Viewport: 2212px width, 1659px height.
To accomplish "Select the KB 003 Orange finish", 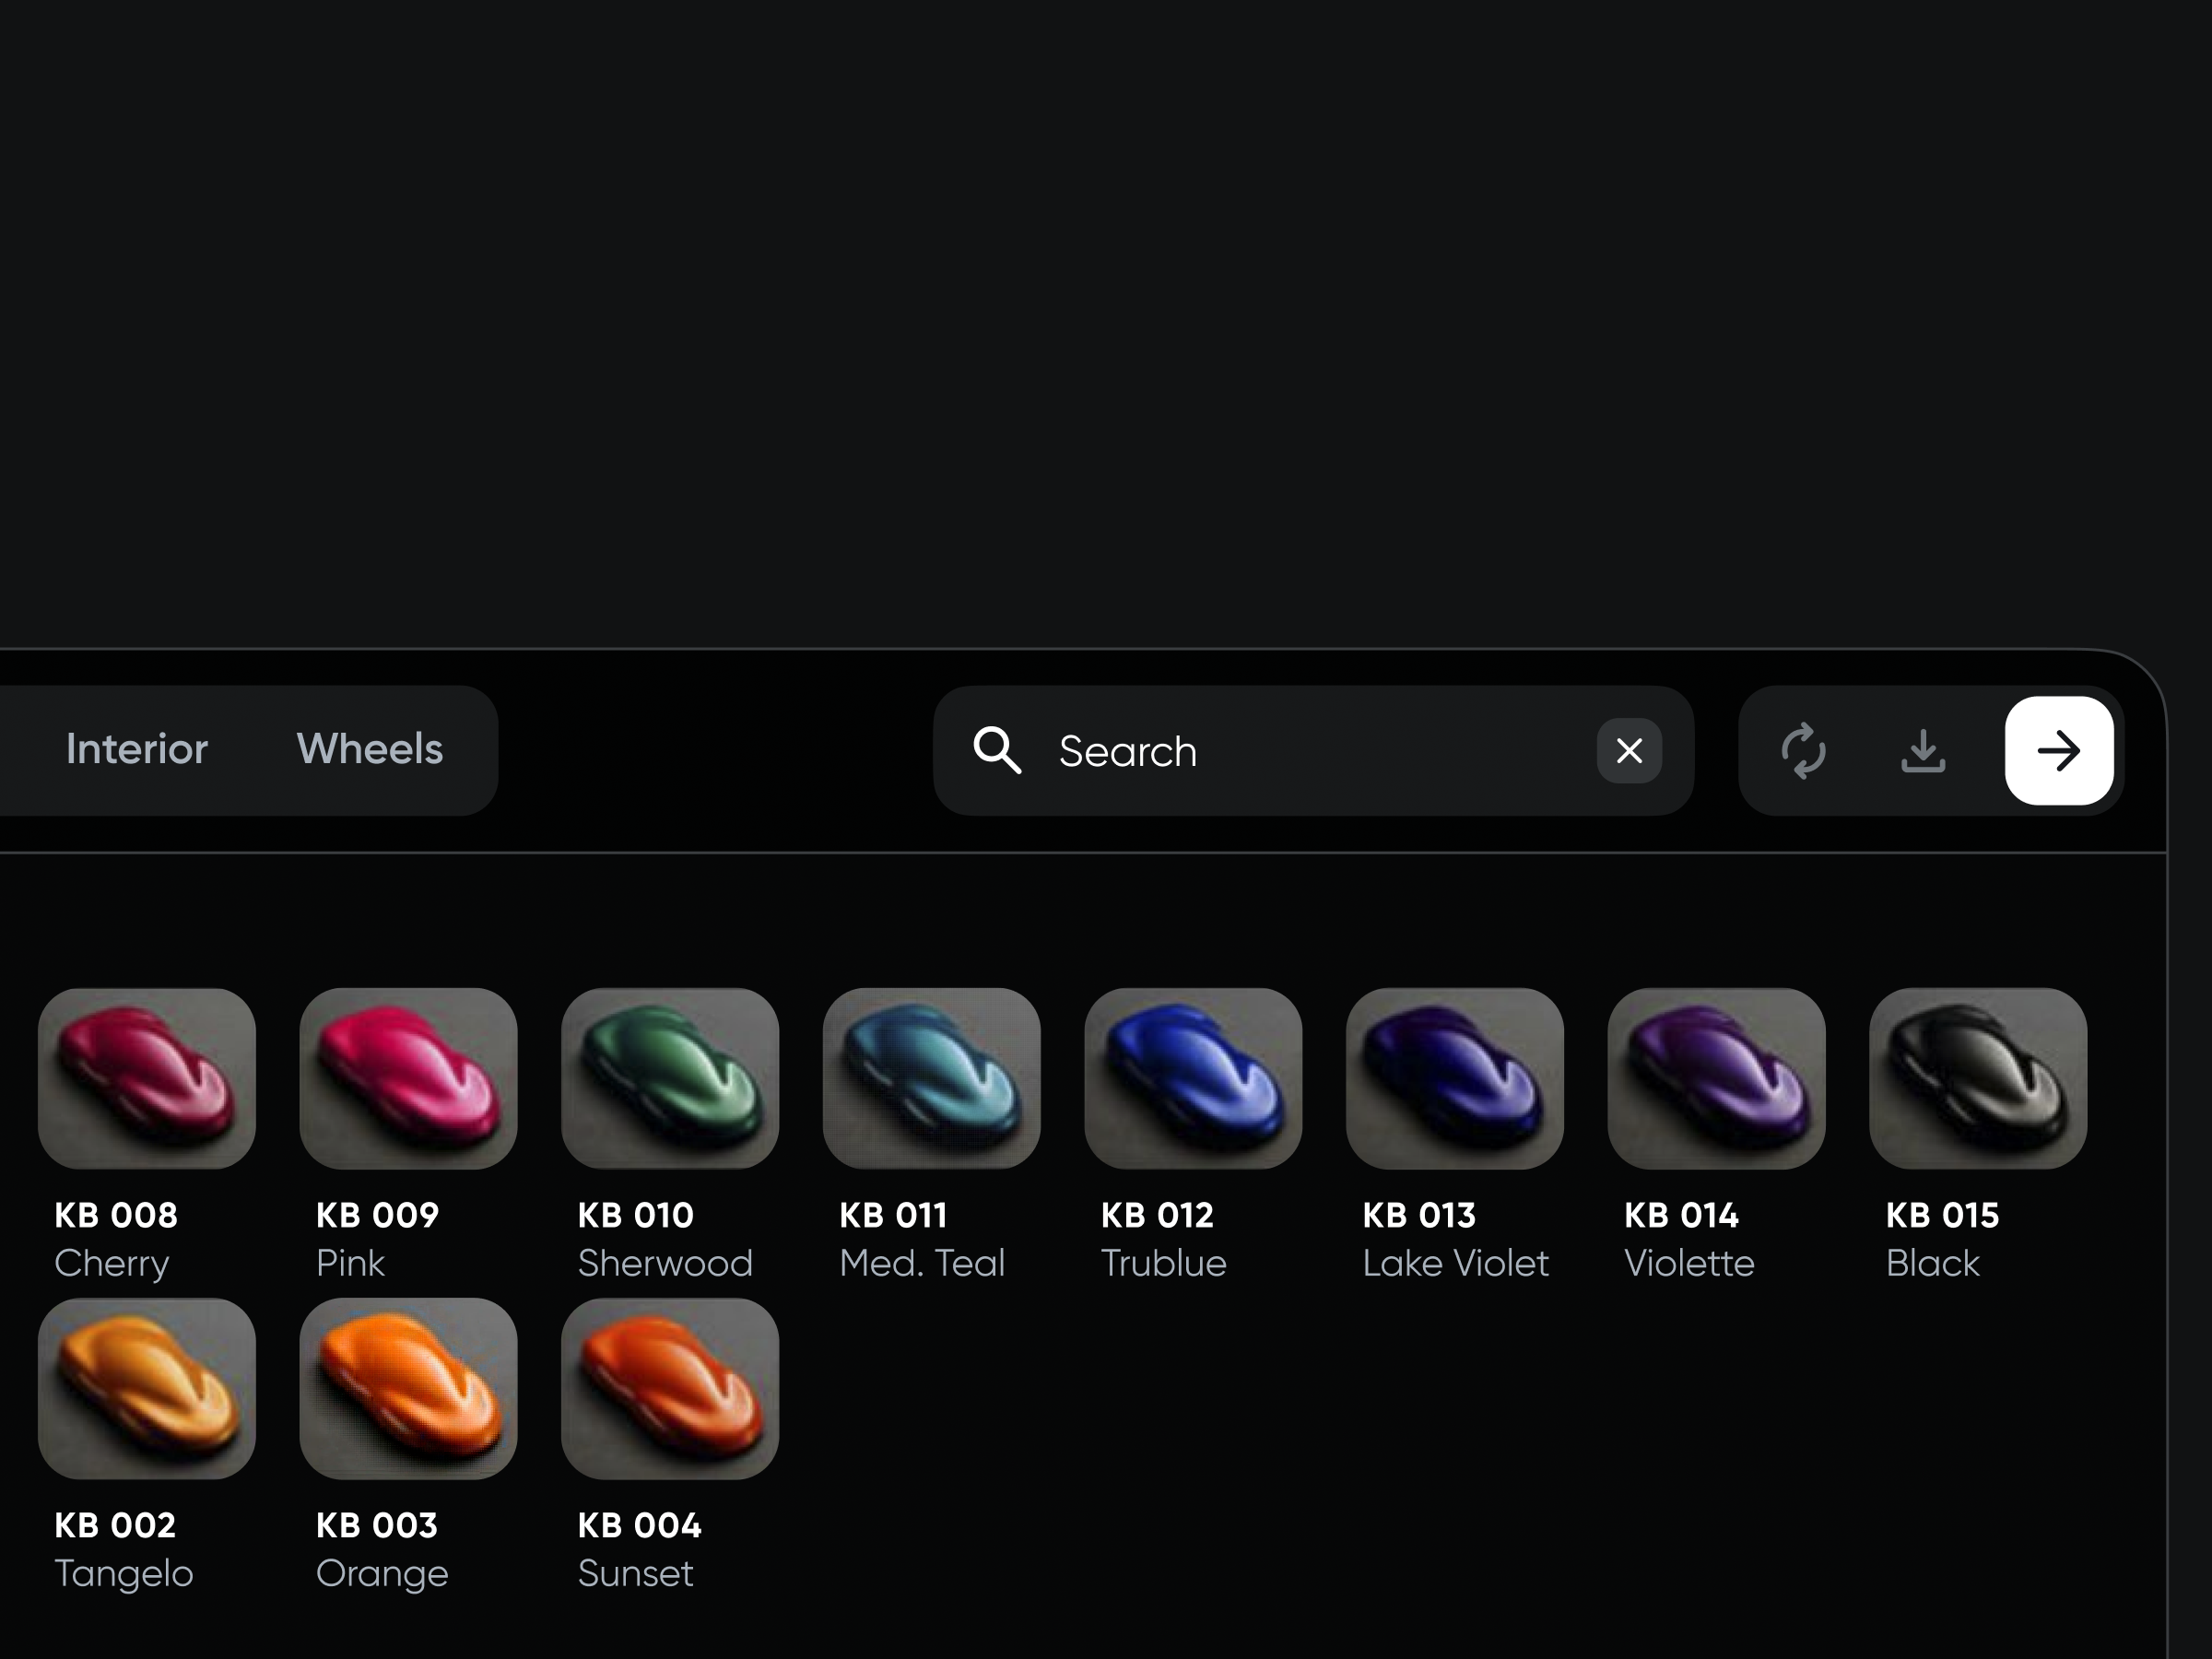I will click(x=408, y=1389).
